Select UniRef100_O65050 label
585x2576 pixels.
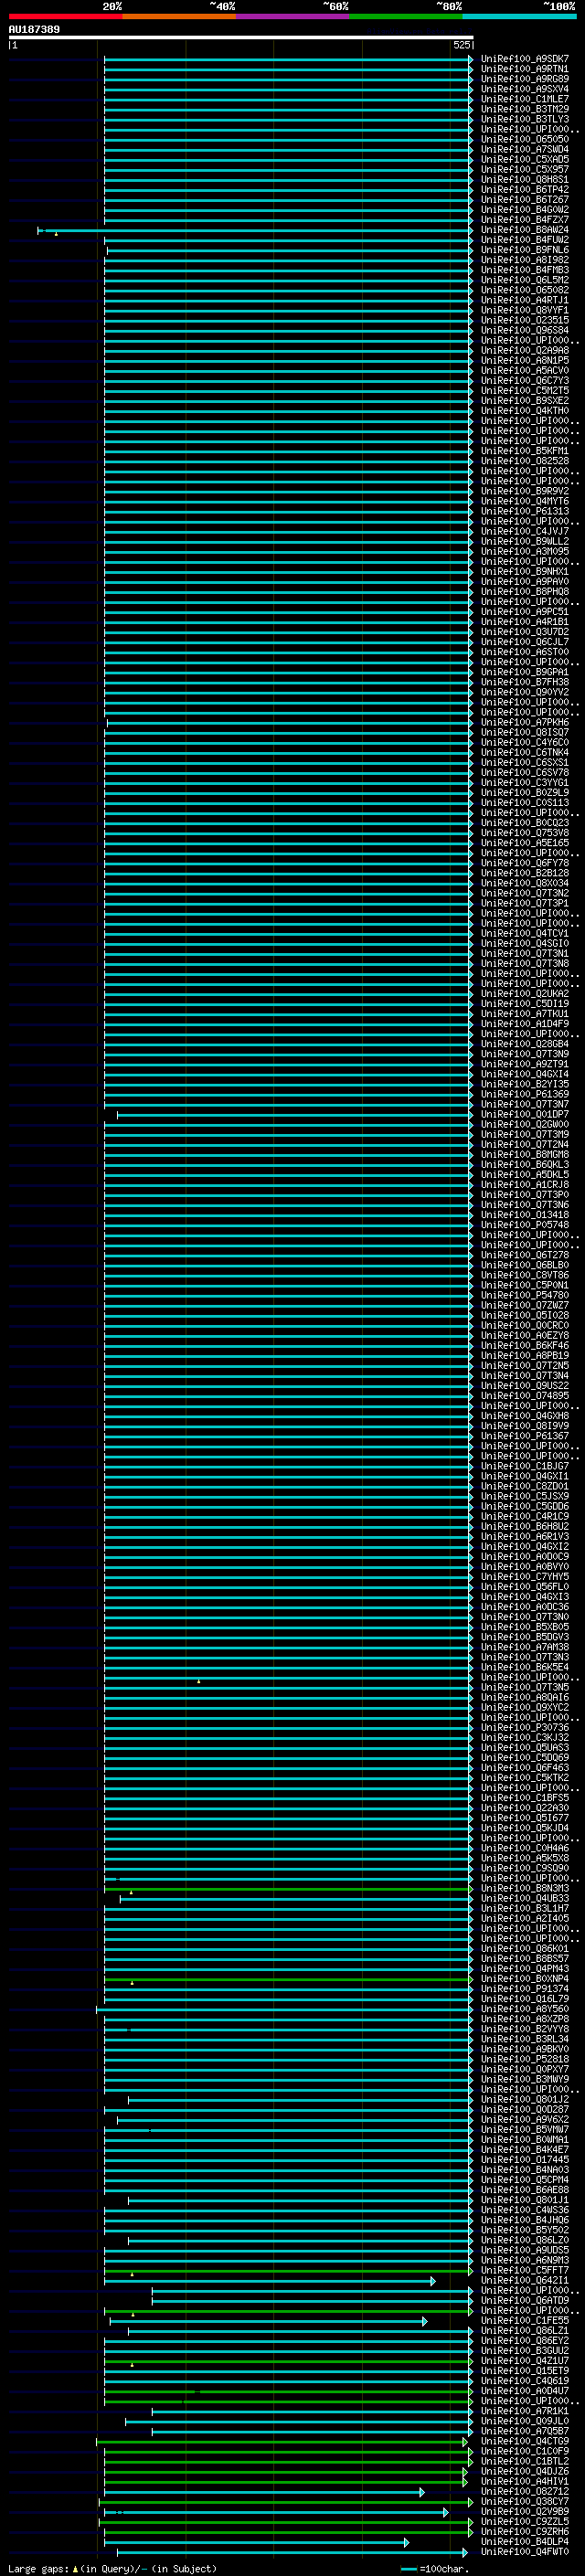pyautogui.click(x=524, y=139)
